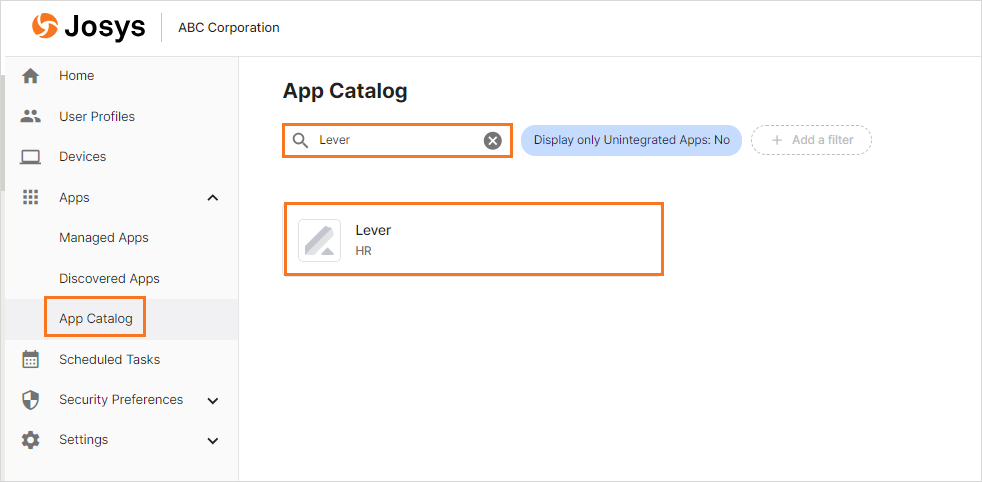Image resolution: width=982 pixels, height=482 pixels.
Task: Select App Catalog in the sidebar
Action: pos(96,319)
